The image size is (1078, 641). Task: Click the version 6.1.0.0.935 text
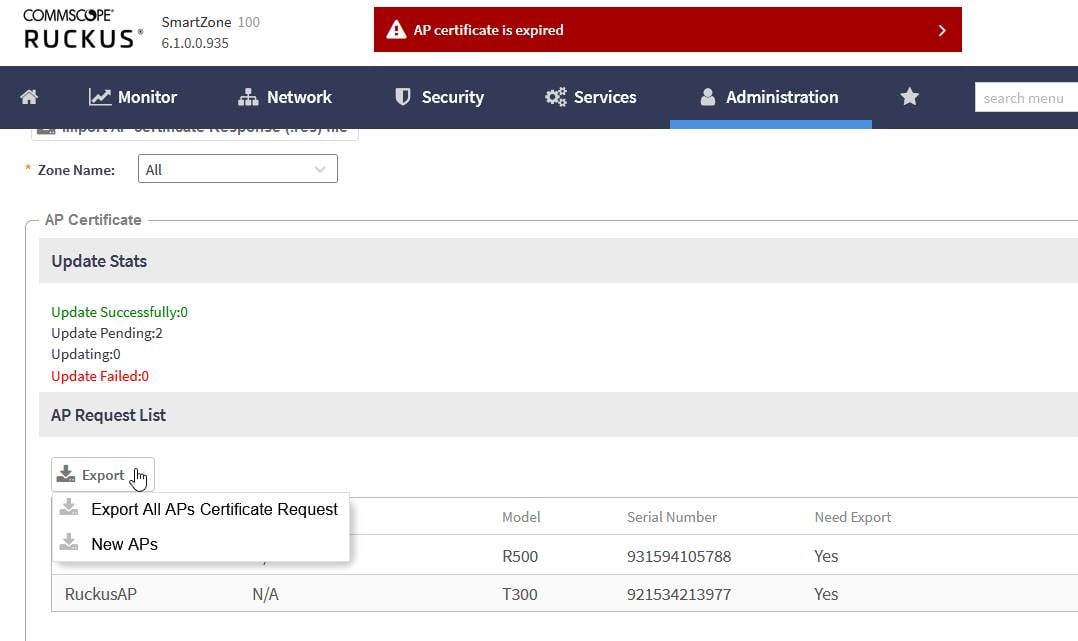195,43
